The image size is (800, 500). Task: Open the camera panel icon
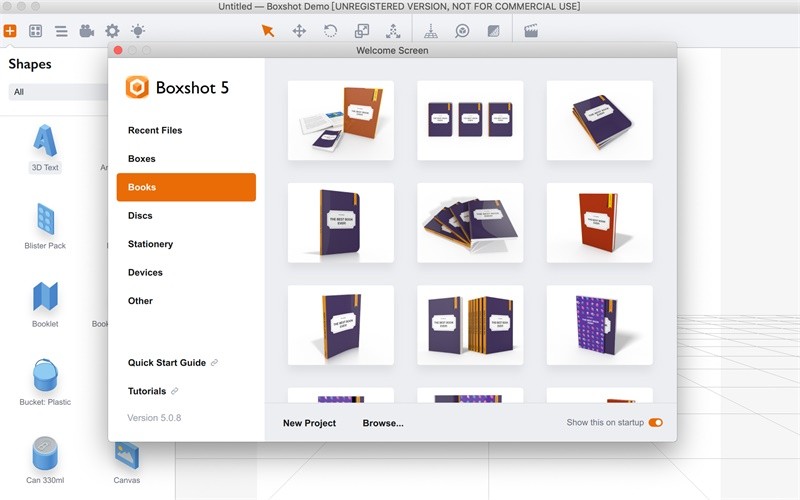coord(87,31)
